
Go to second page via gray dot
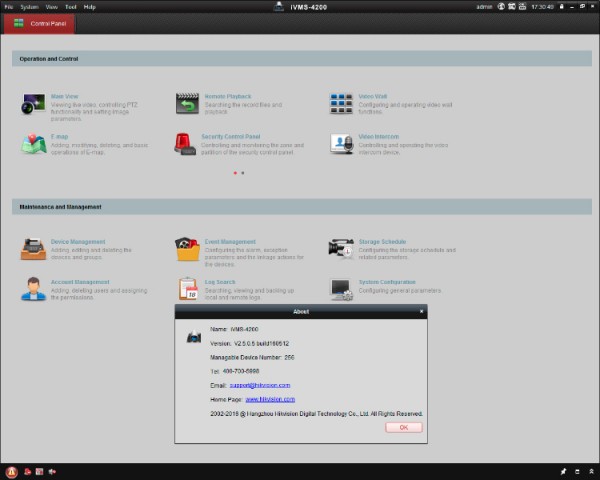[243, 173]
